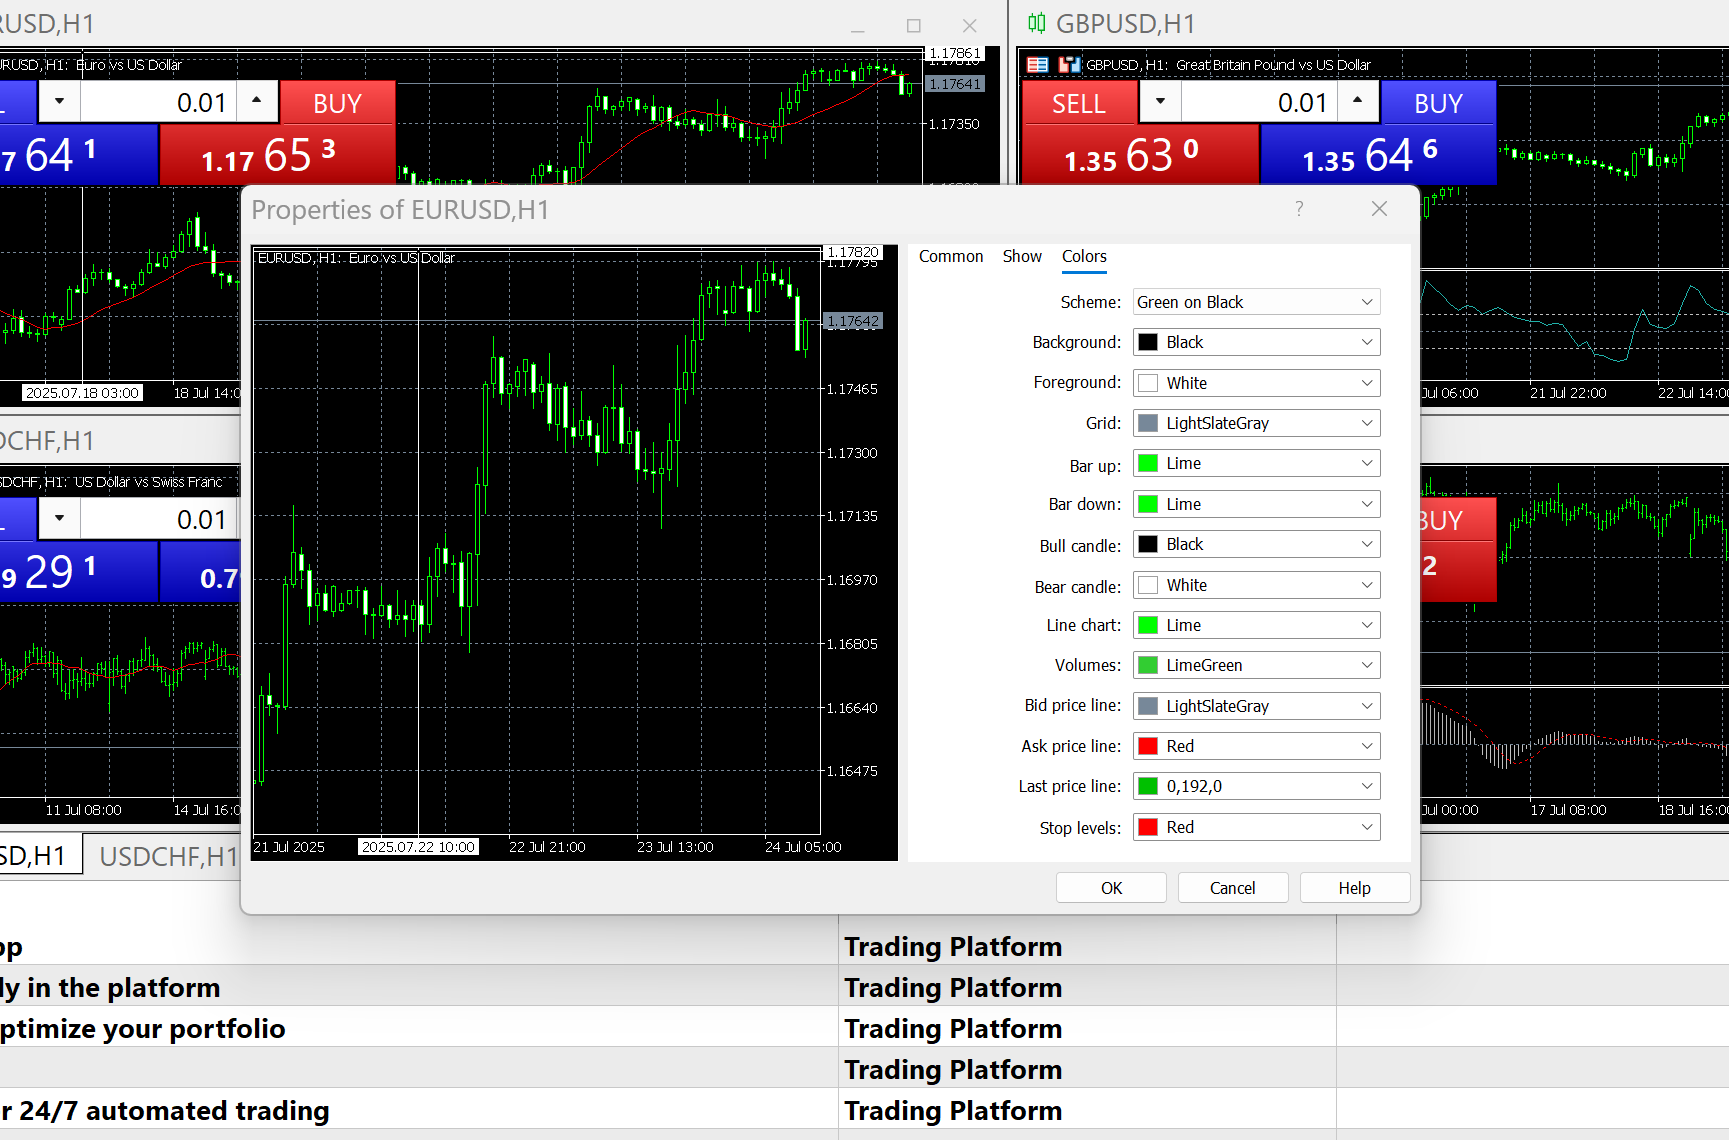This screenshot has height=1140, width=1729.
Task: Increase GBPUSD trade volume with up arrow
Action: tap(1357, 101)
